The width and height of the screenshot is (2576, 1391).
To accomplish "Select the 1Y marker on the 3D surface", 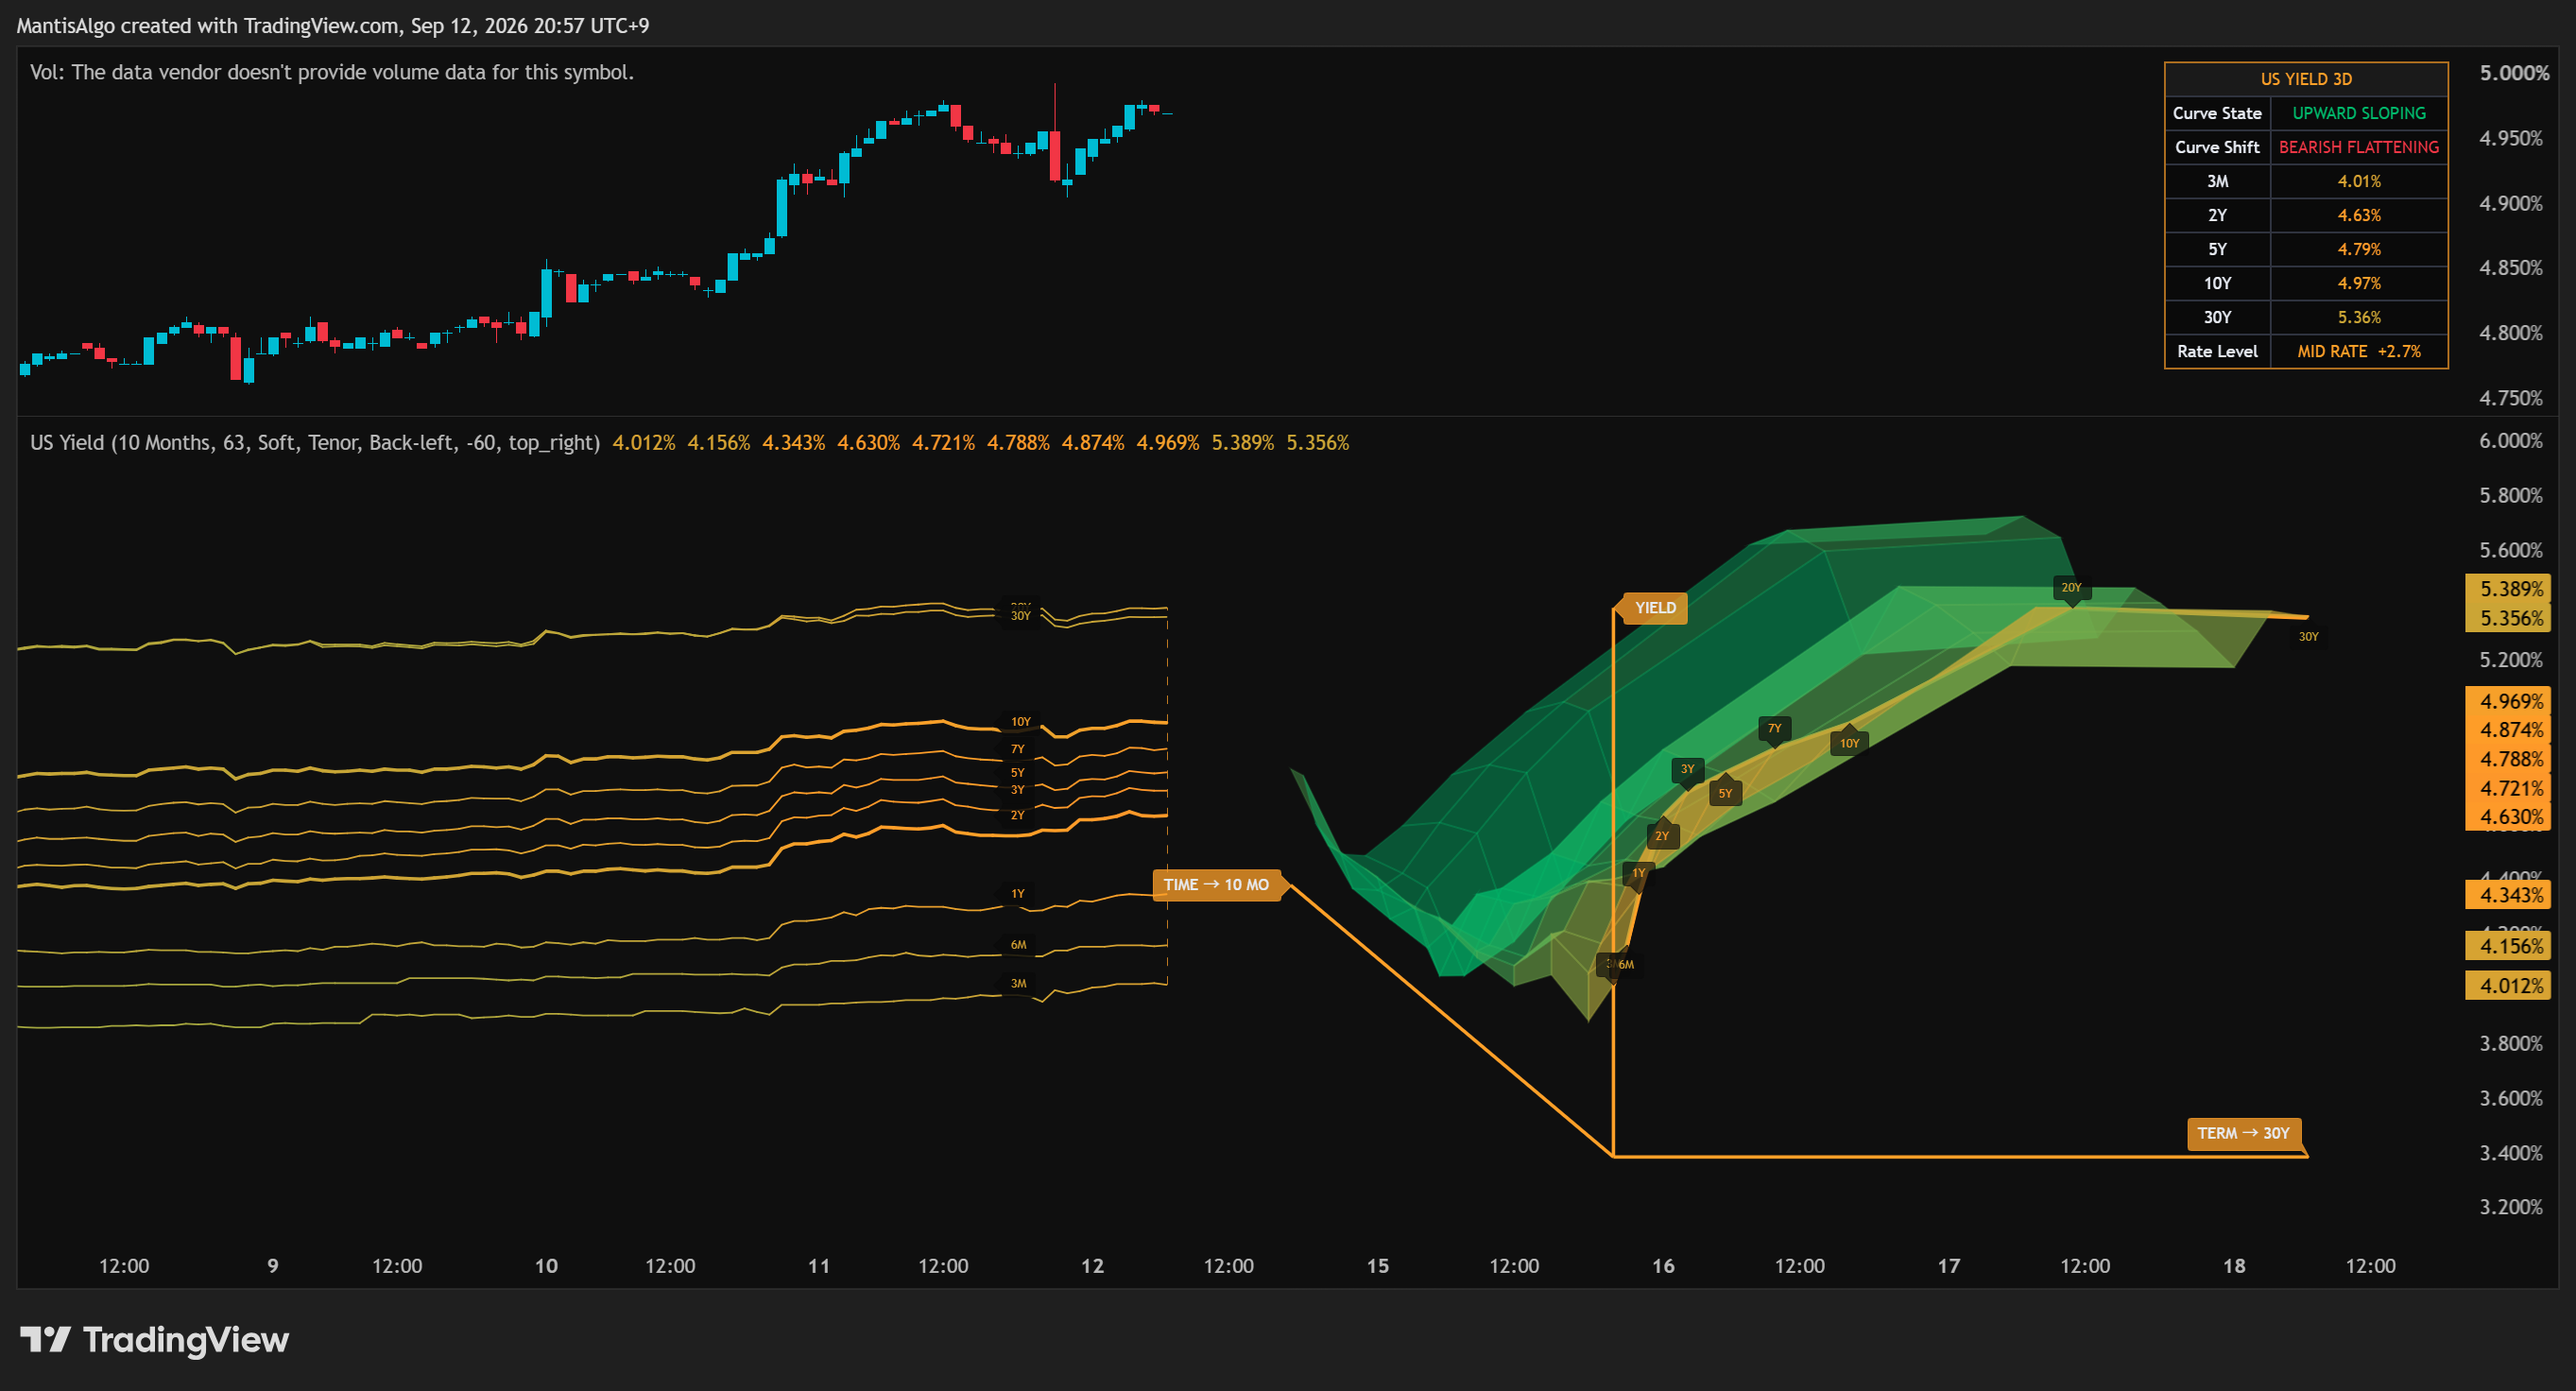I will pos(1638,873).
